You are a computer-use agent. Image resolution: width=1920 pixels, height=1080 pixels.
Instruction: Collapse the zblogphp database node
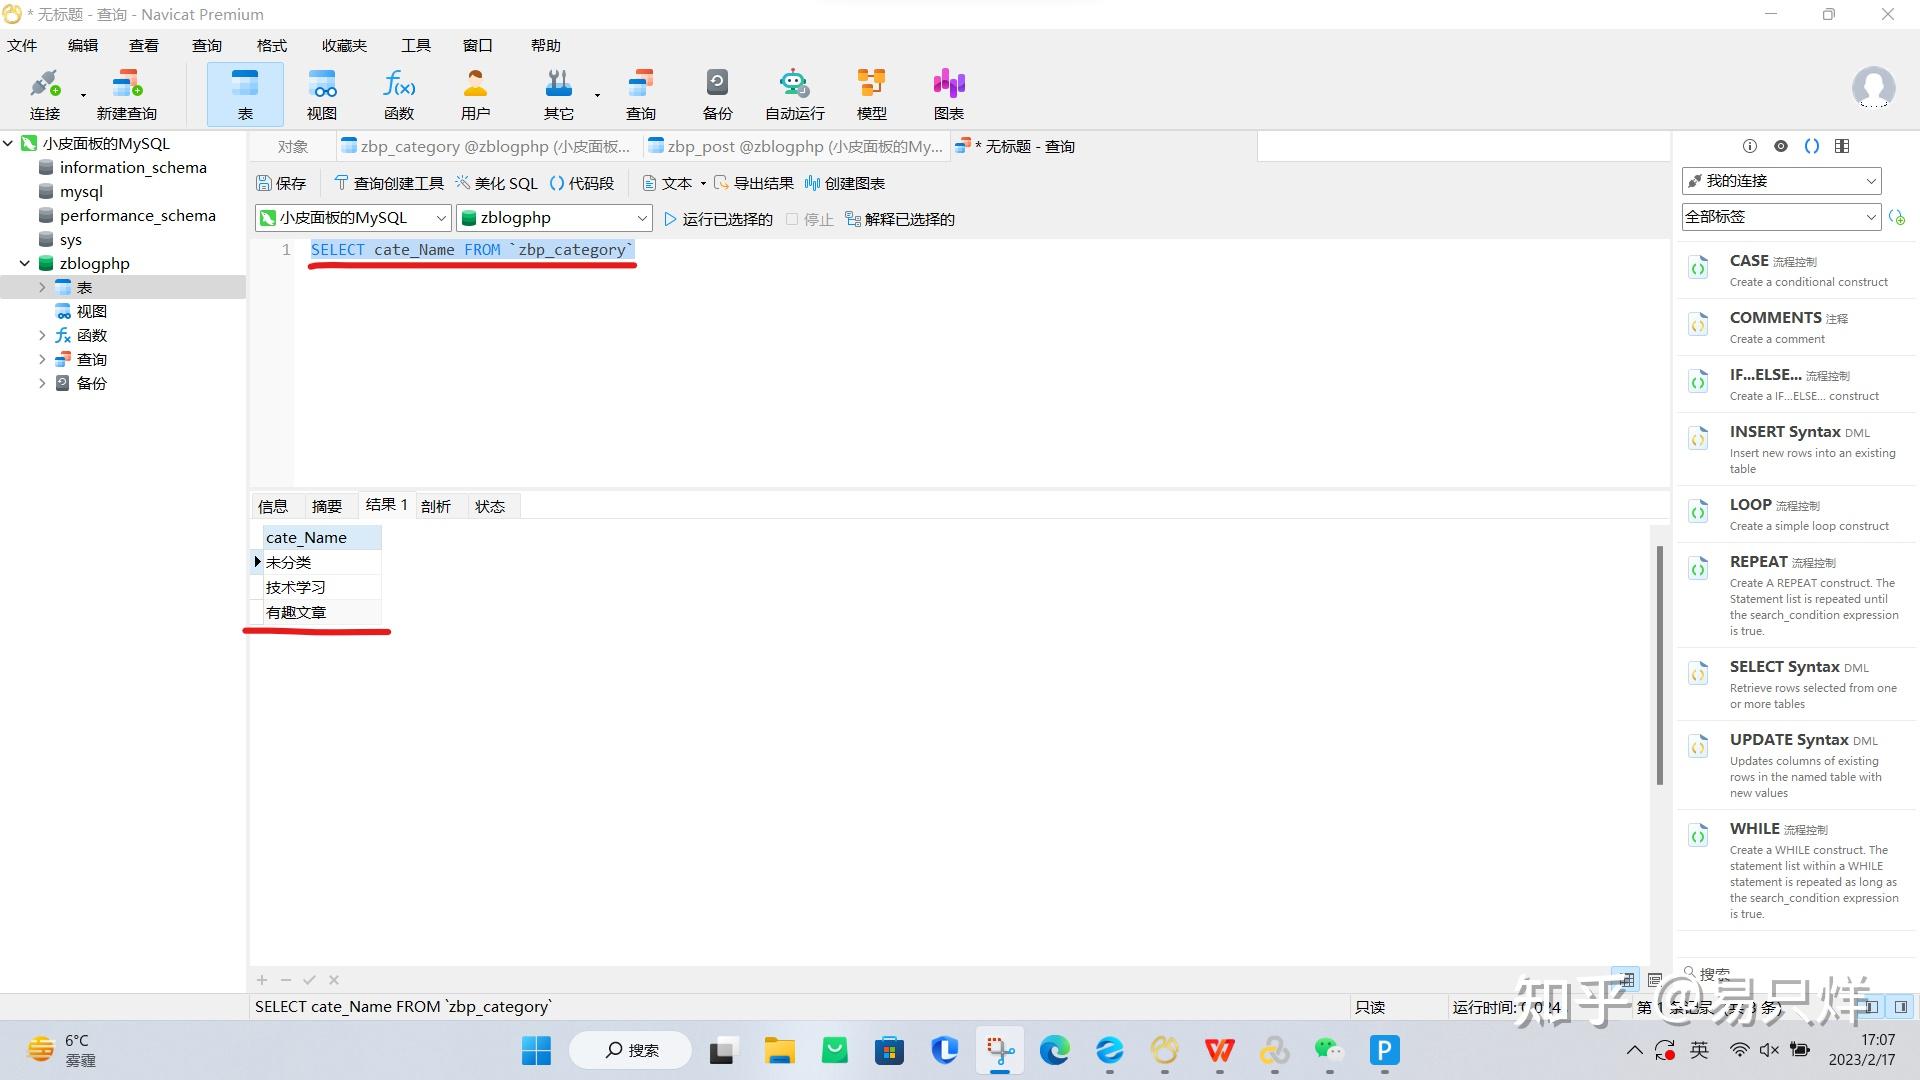(25, 263)
